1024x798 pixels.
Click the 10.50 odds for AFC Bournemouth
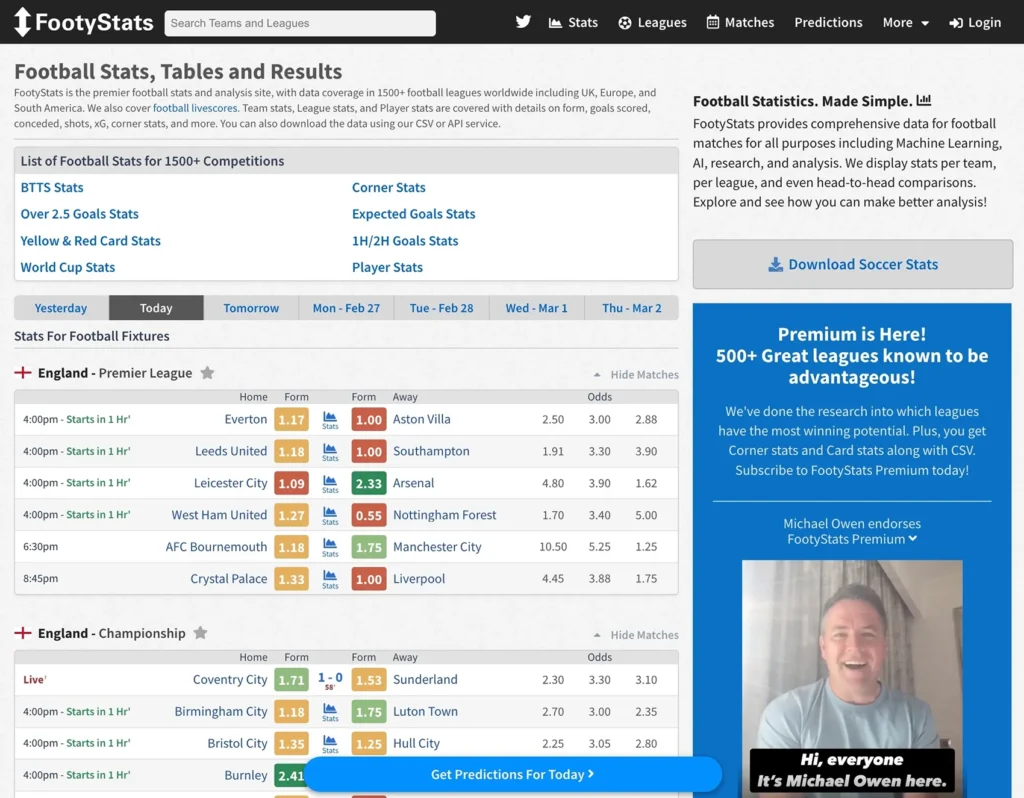pos(552,547)
